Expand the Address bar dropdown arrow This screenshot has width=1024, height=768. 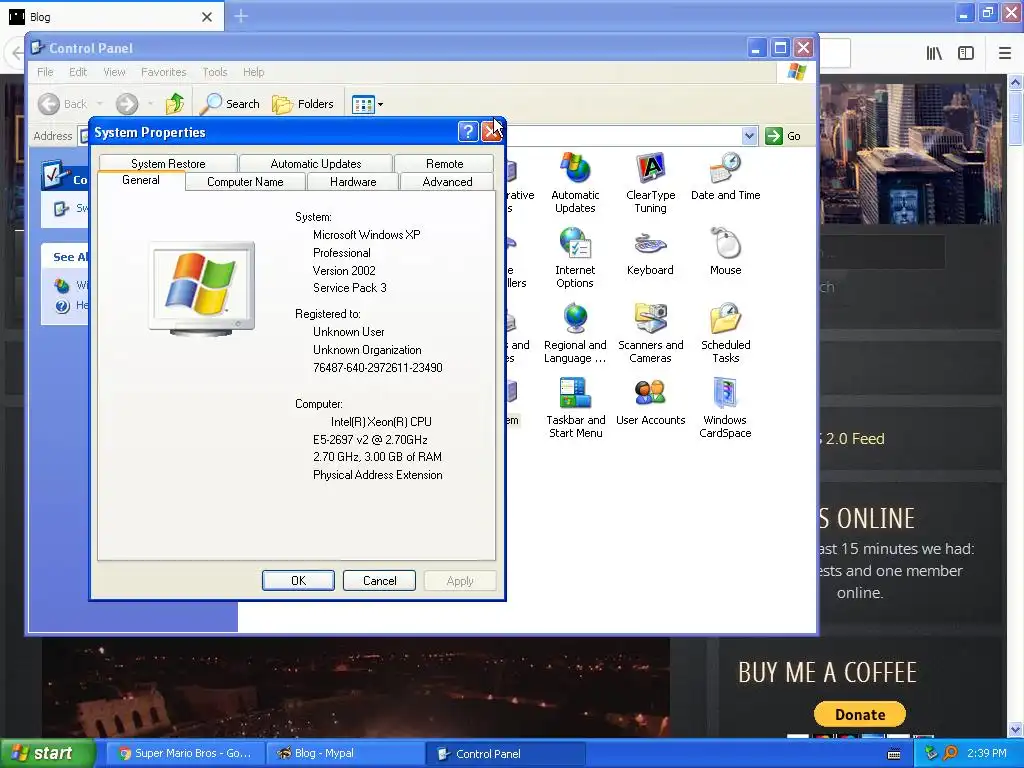click(749, 136)
